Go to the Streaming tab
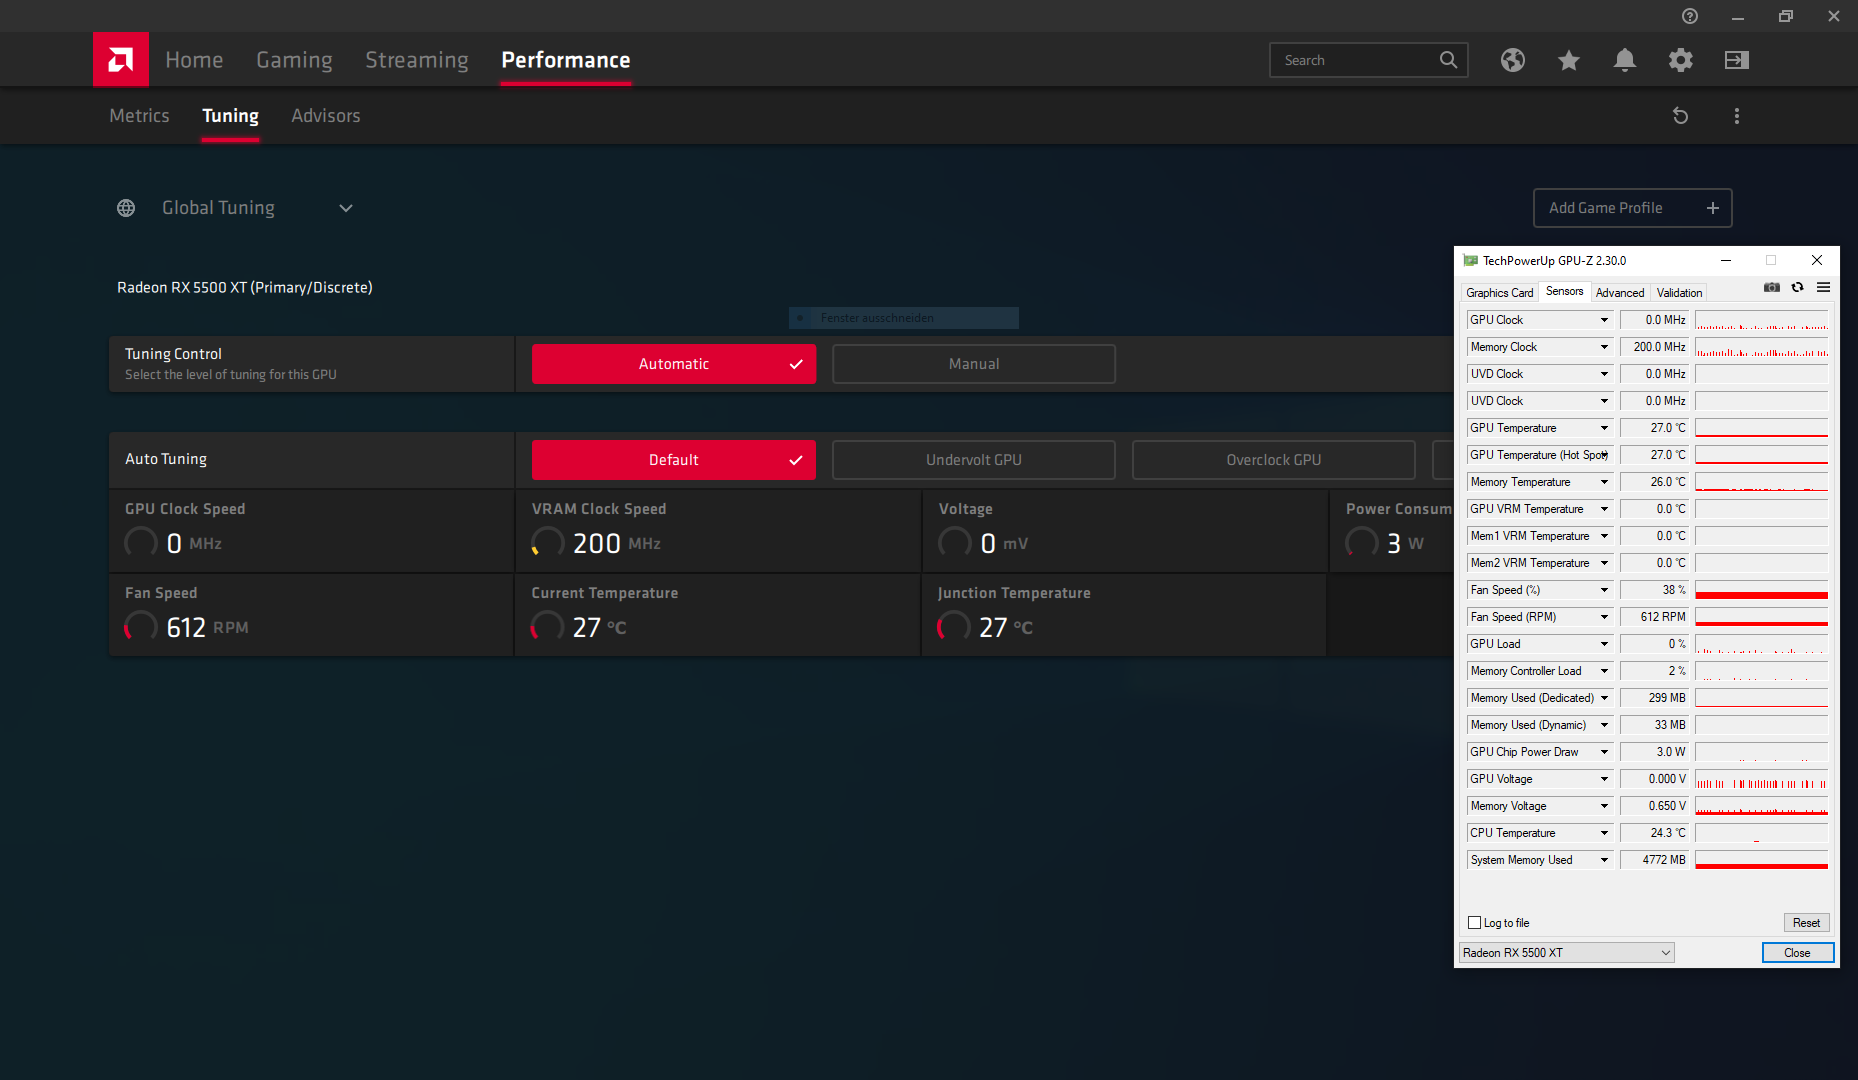Screen dimensions: 1858x1080 click(417, 60)
